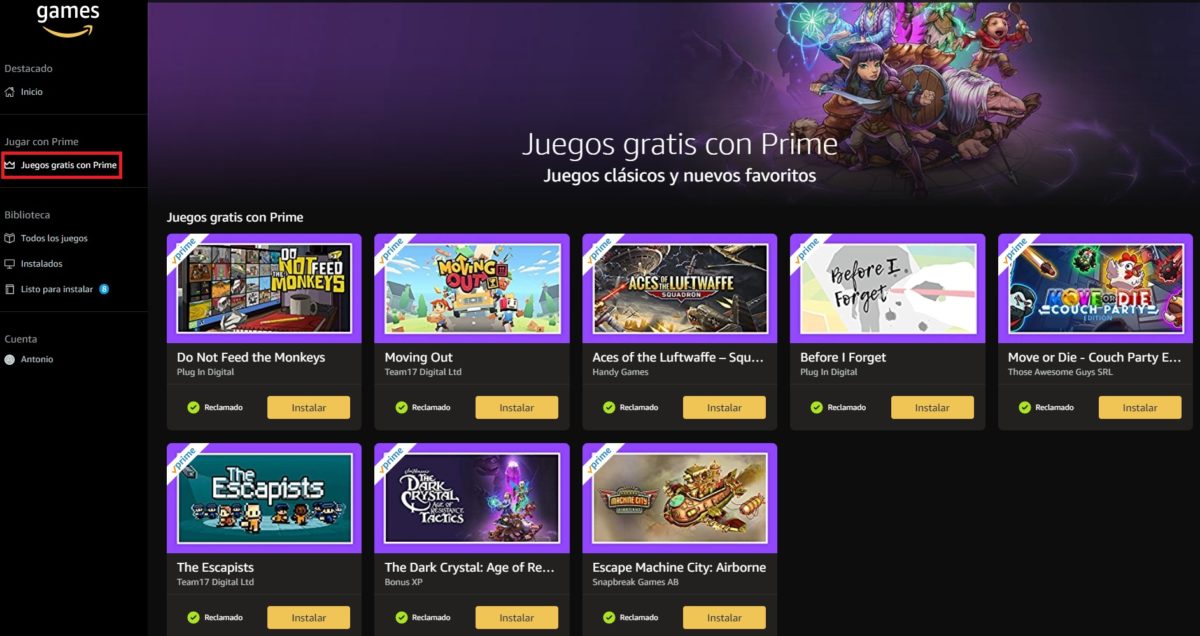Select Instalados in the sidebar
Image resolution: width=1200 pixels, height=636 pixels.
pos(42,264)
